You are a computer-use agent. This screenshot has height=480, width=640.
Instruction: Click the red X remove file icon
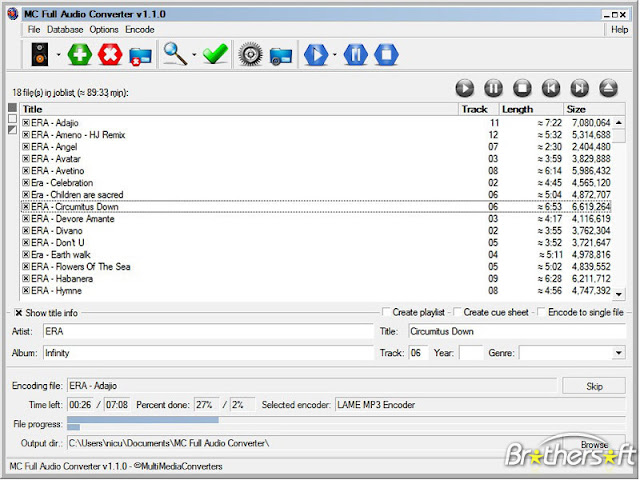110,54
